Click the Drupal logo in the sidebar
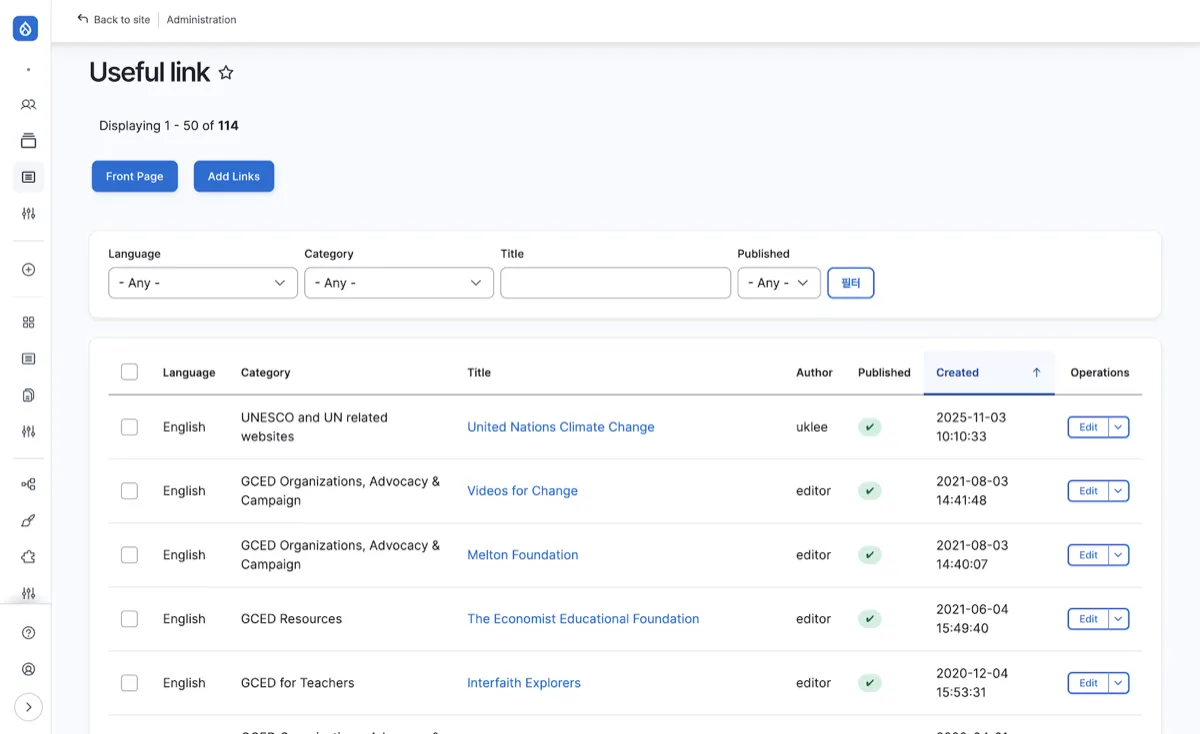Viewport: 1200px width, 734px height. tap(26, 29)
